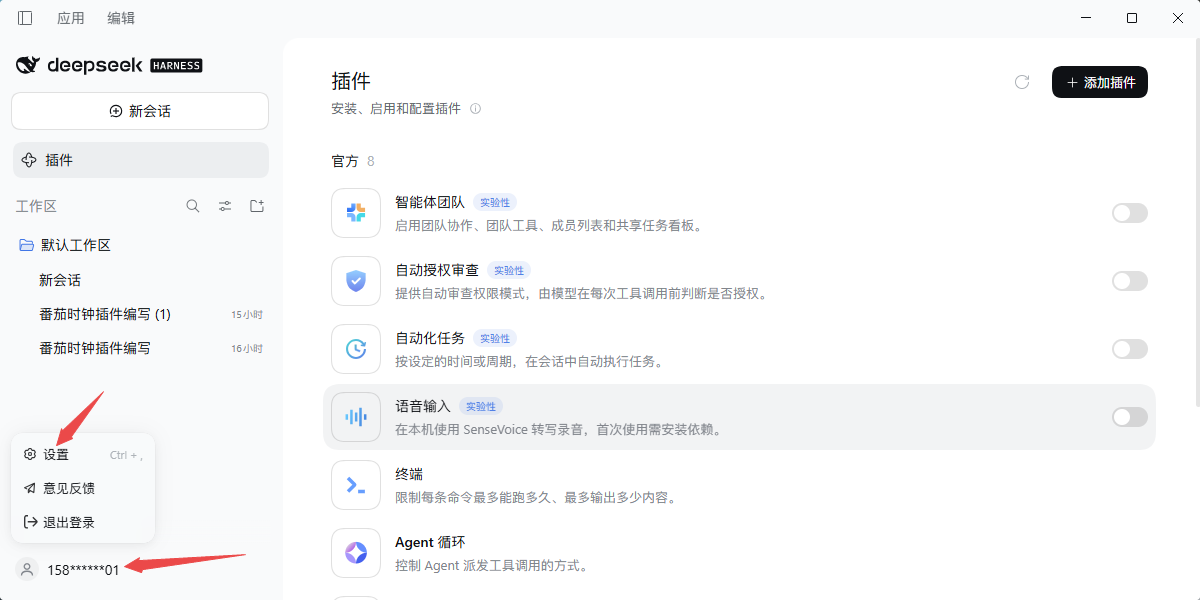
Task: Click the 自动化任务 clock icon
Action: click(356, 349)
